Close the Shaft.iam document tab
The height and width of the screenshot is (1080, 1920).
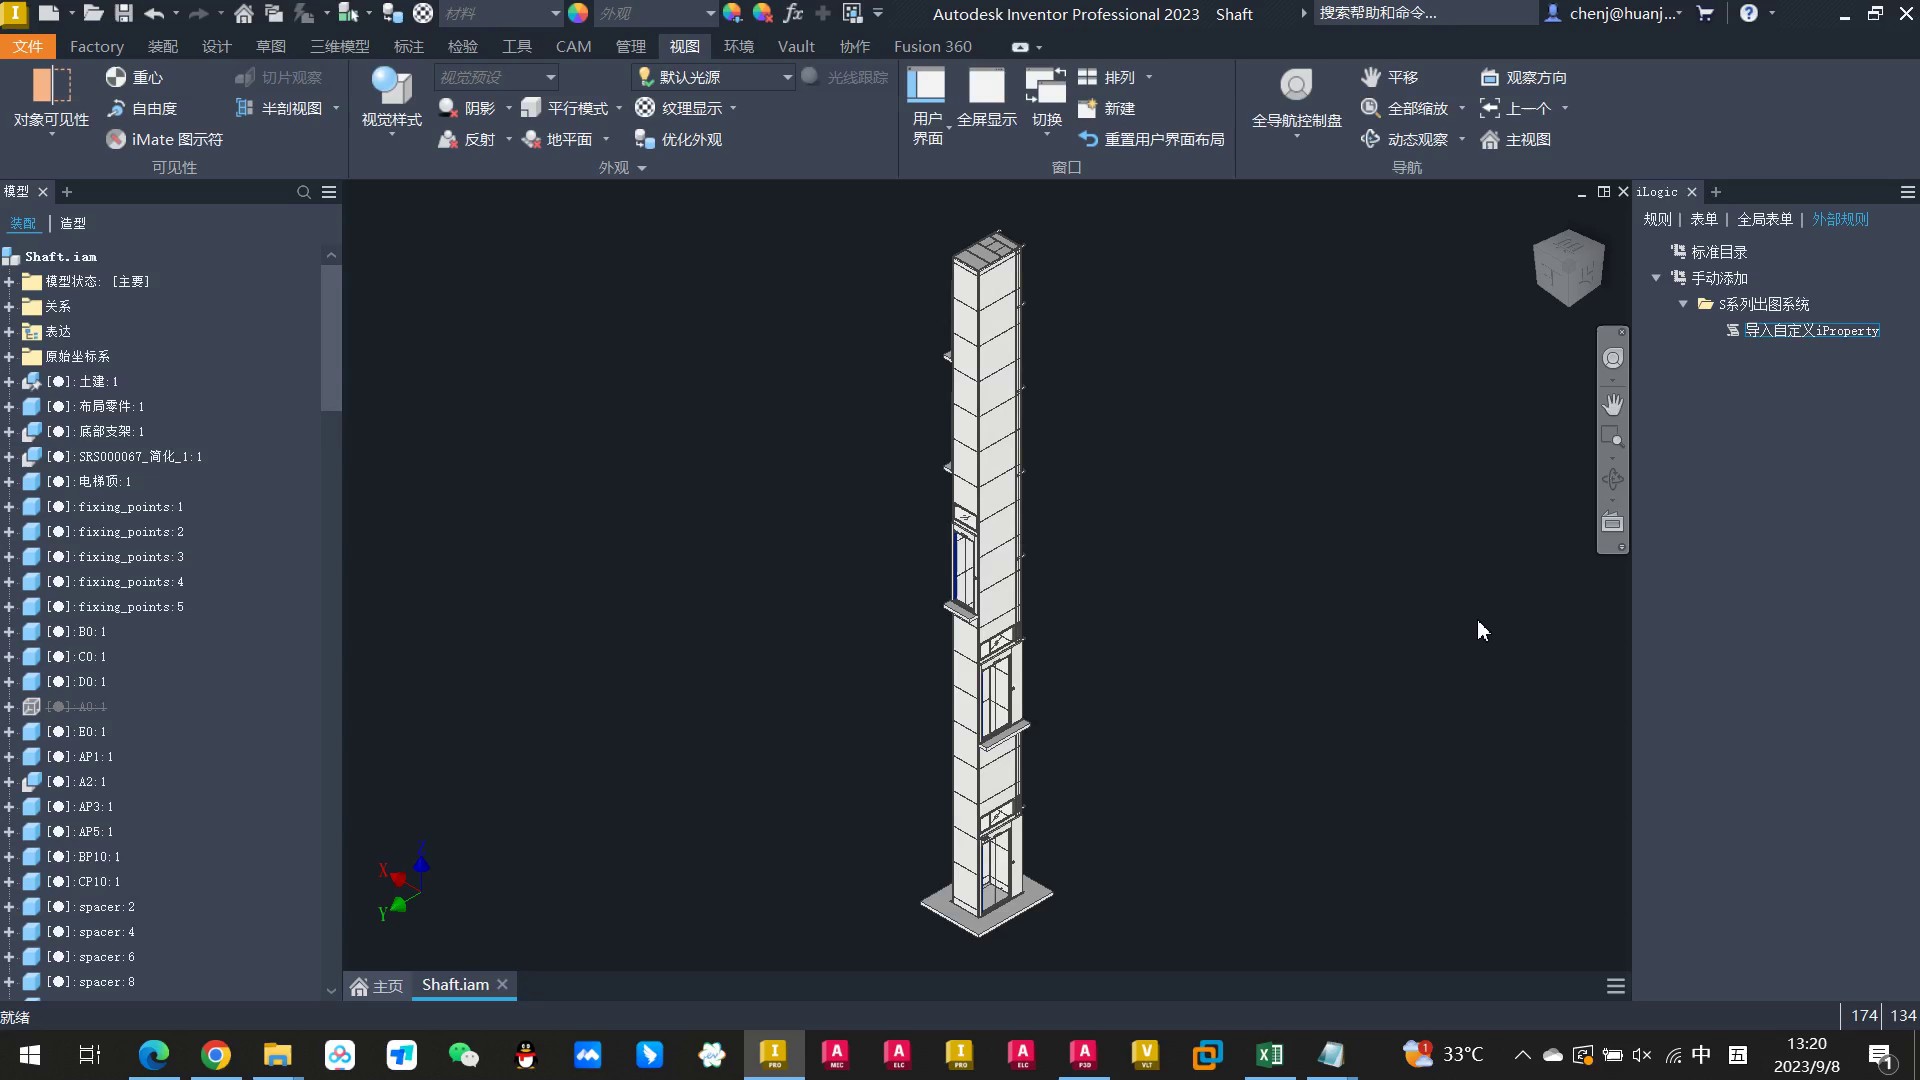[x=503, y=985]
